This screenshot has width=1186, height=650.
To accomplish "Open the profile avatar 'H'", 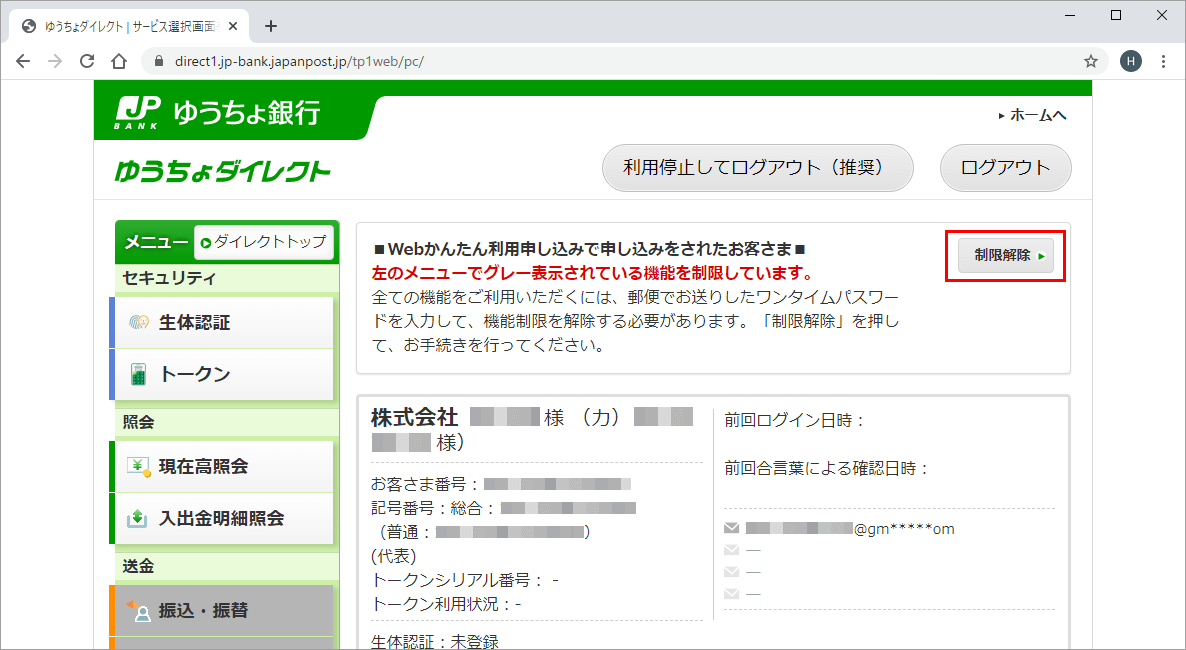I will coord(1131,61).
